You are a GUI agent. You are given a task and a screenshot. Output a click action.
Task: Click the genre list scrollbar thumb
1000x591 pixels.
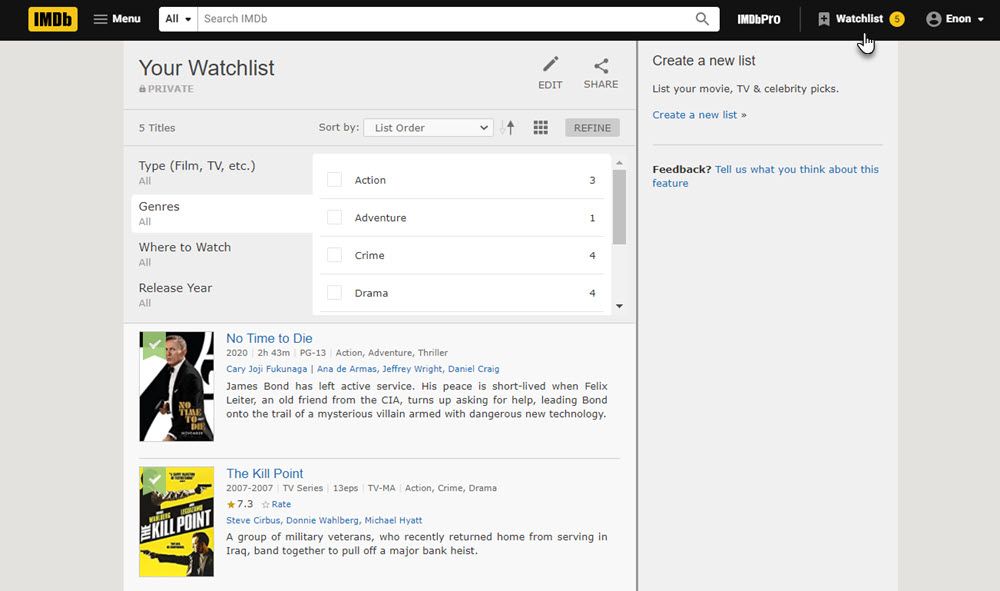coord(619,207)
